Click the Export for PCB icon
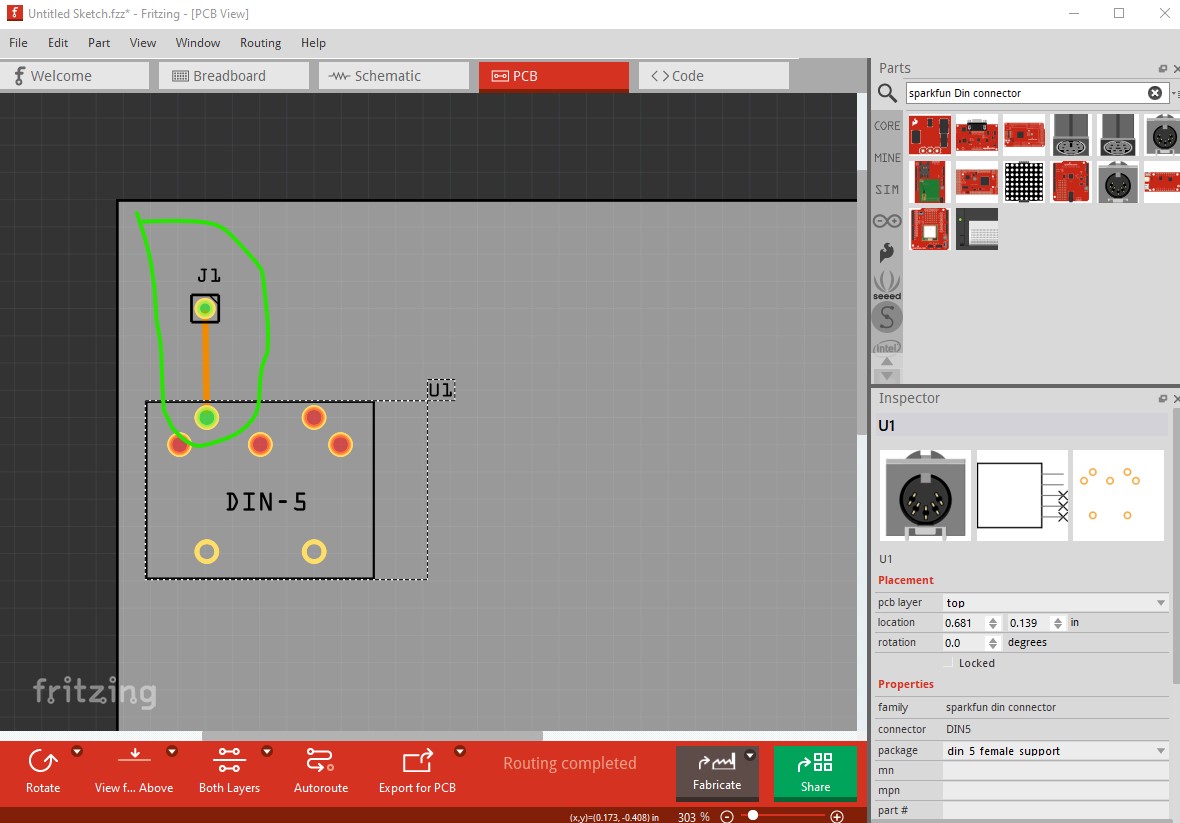This screenshot has width=1180, height=823. pos(417,762)
